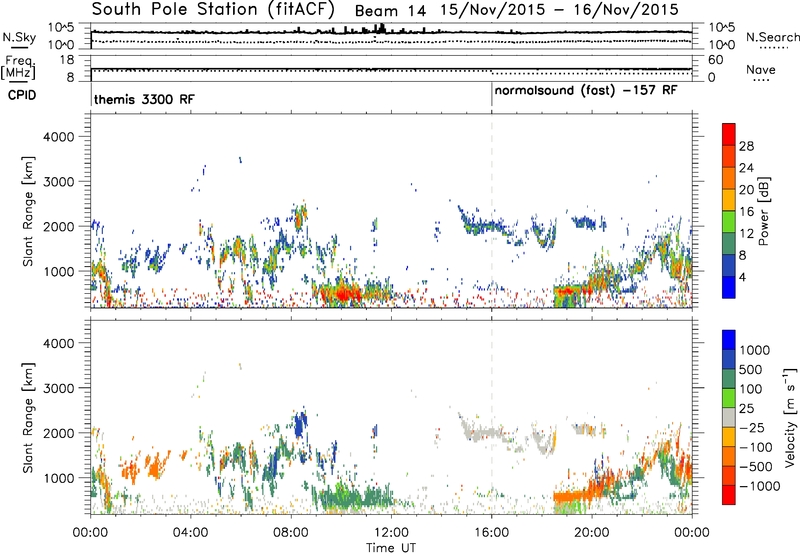This screenshot has width=800, height=554.
Task: Click the 08:00 time tick label
Action: [291, 533]
